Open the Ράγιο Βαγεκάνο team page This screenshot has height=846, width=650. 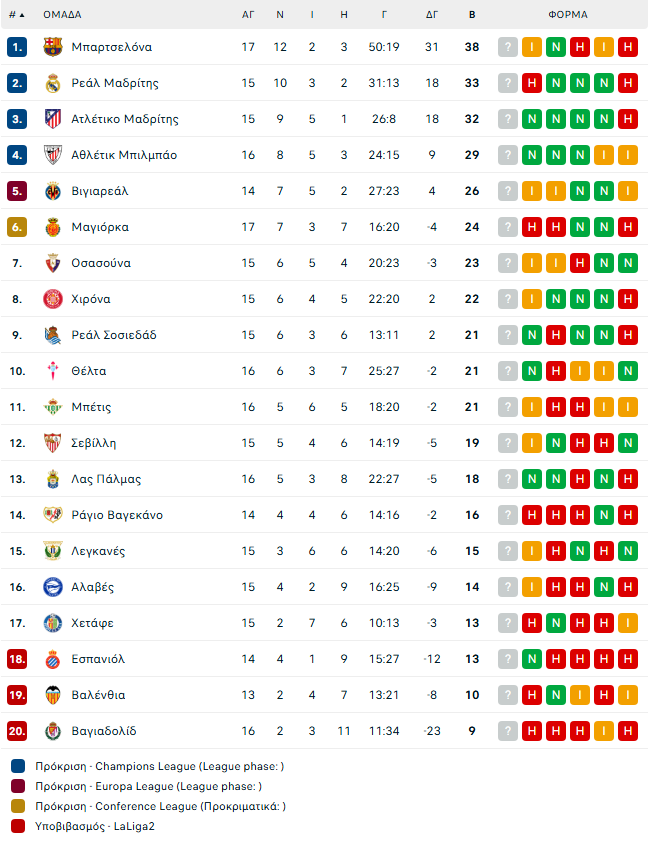117,515
